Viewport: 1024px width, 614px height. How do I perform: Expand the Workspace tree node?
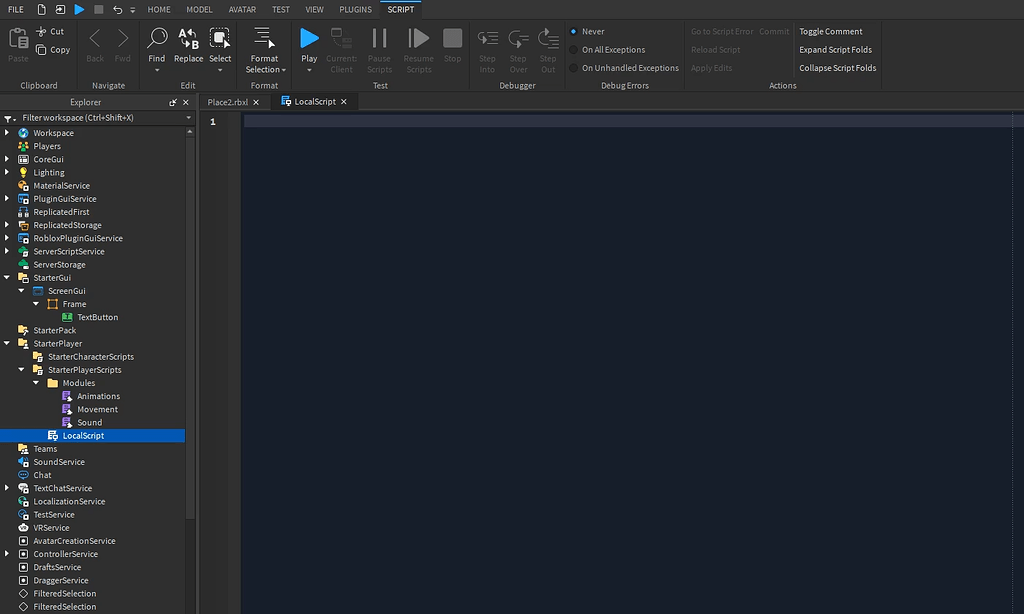point(7,133)
